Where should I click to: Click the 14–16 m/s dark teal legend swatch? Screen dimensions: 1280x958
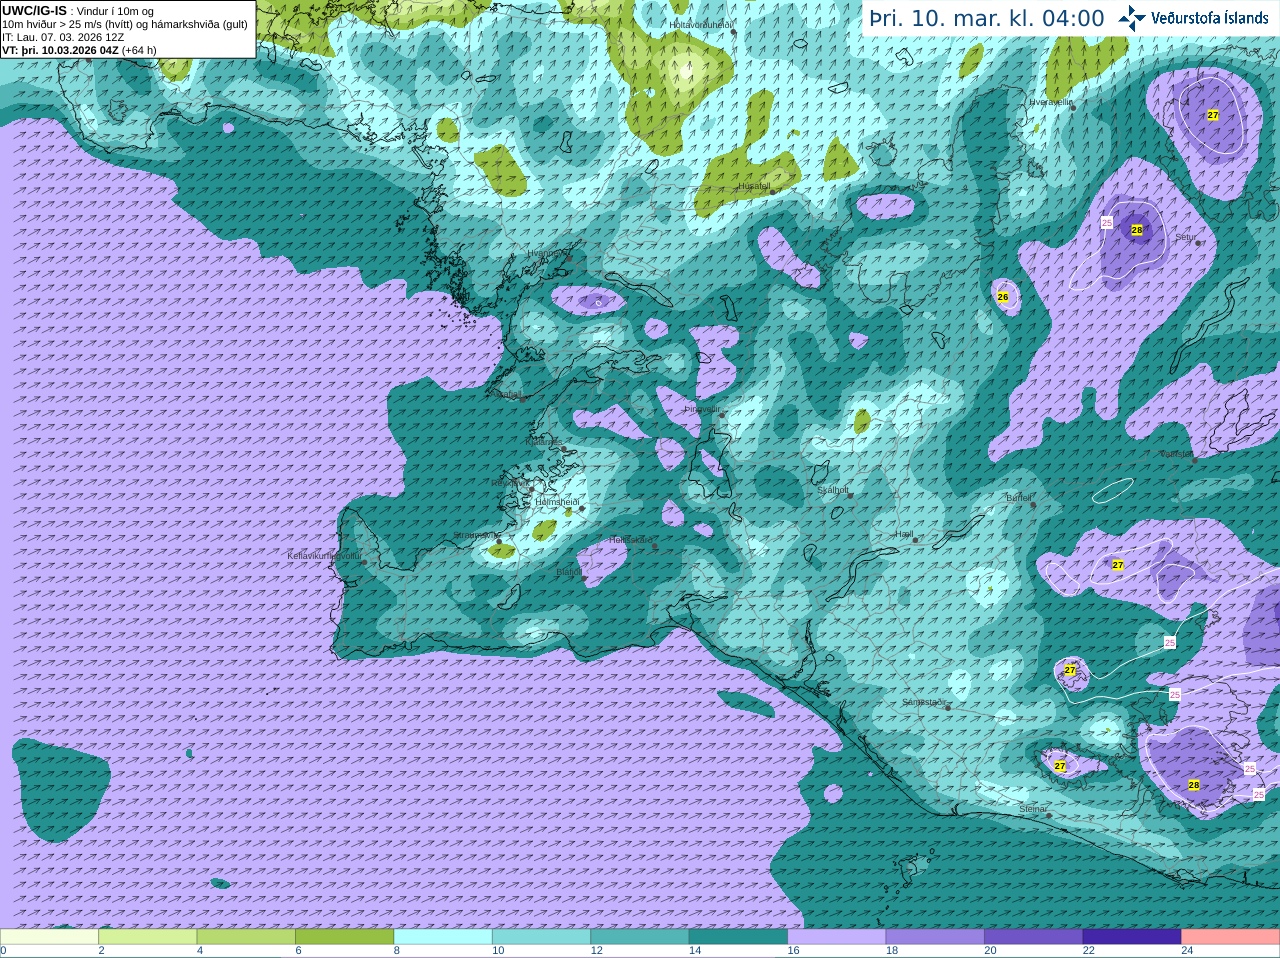point(738,937)
